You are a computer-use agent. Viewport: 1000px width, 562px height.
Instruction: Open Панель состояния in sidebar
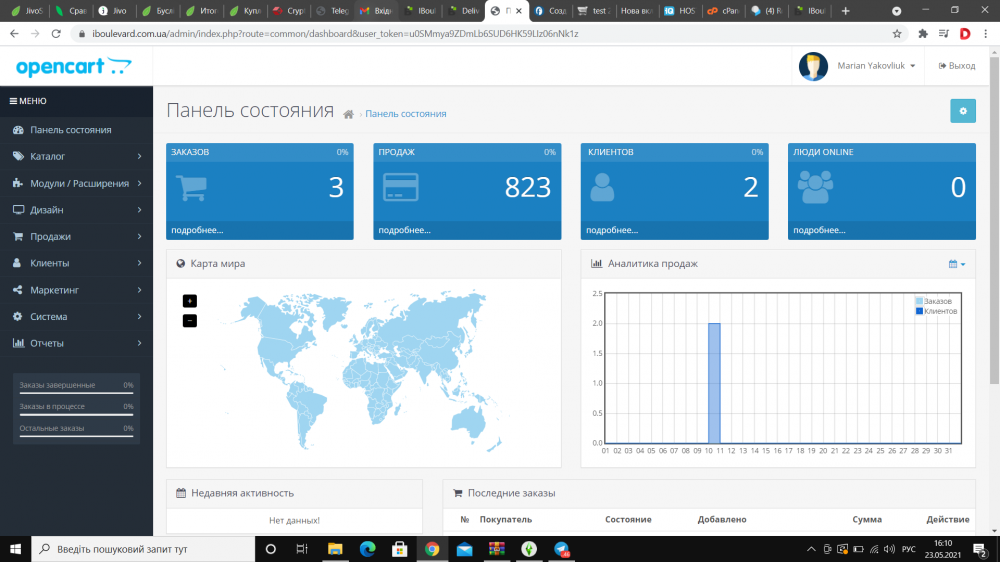(77, 129)
